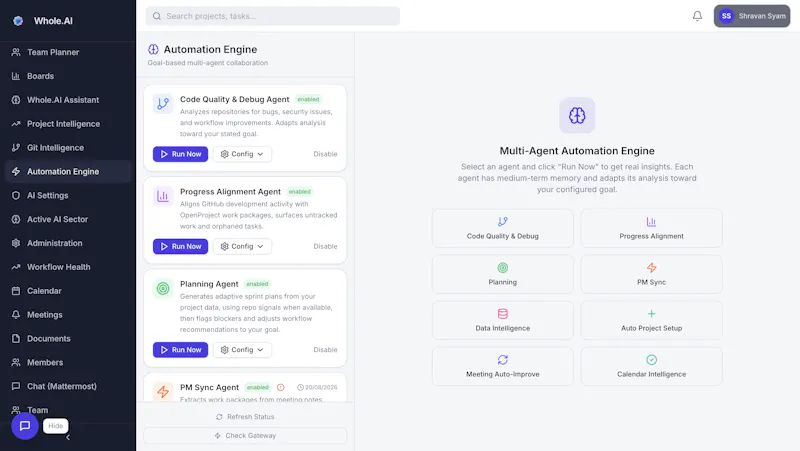Disable the Planning Agent
The width and height of the screenshot is (800, 451).
click(x=325, y=350)
